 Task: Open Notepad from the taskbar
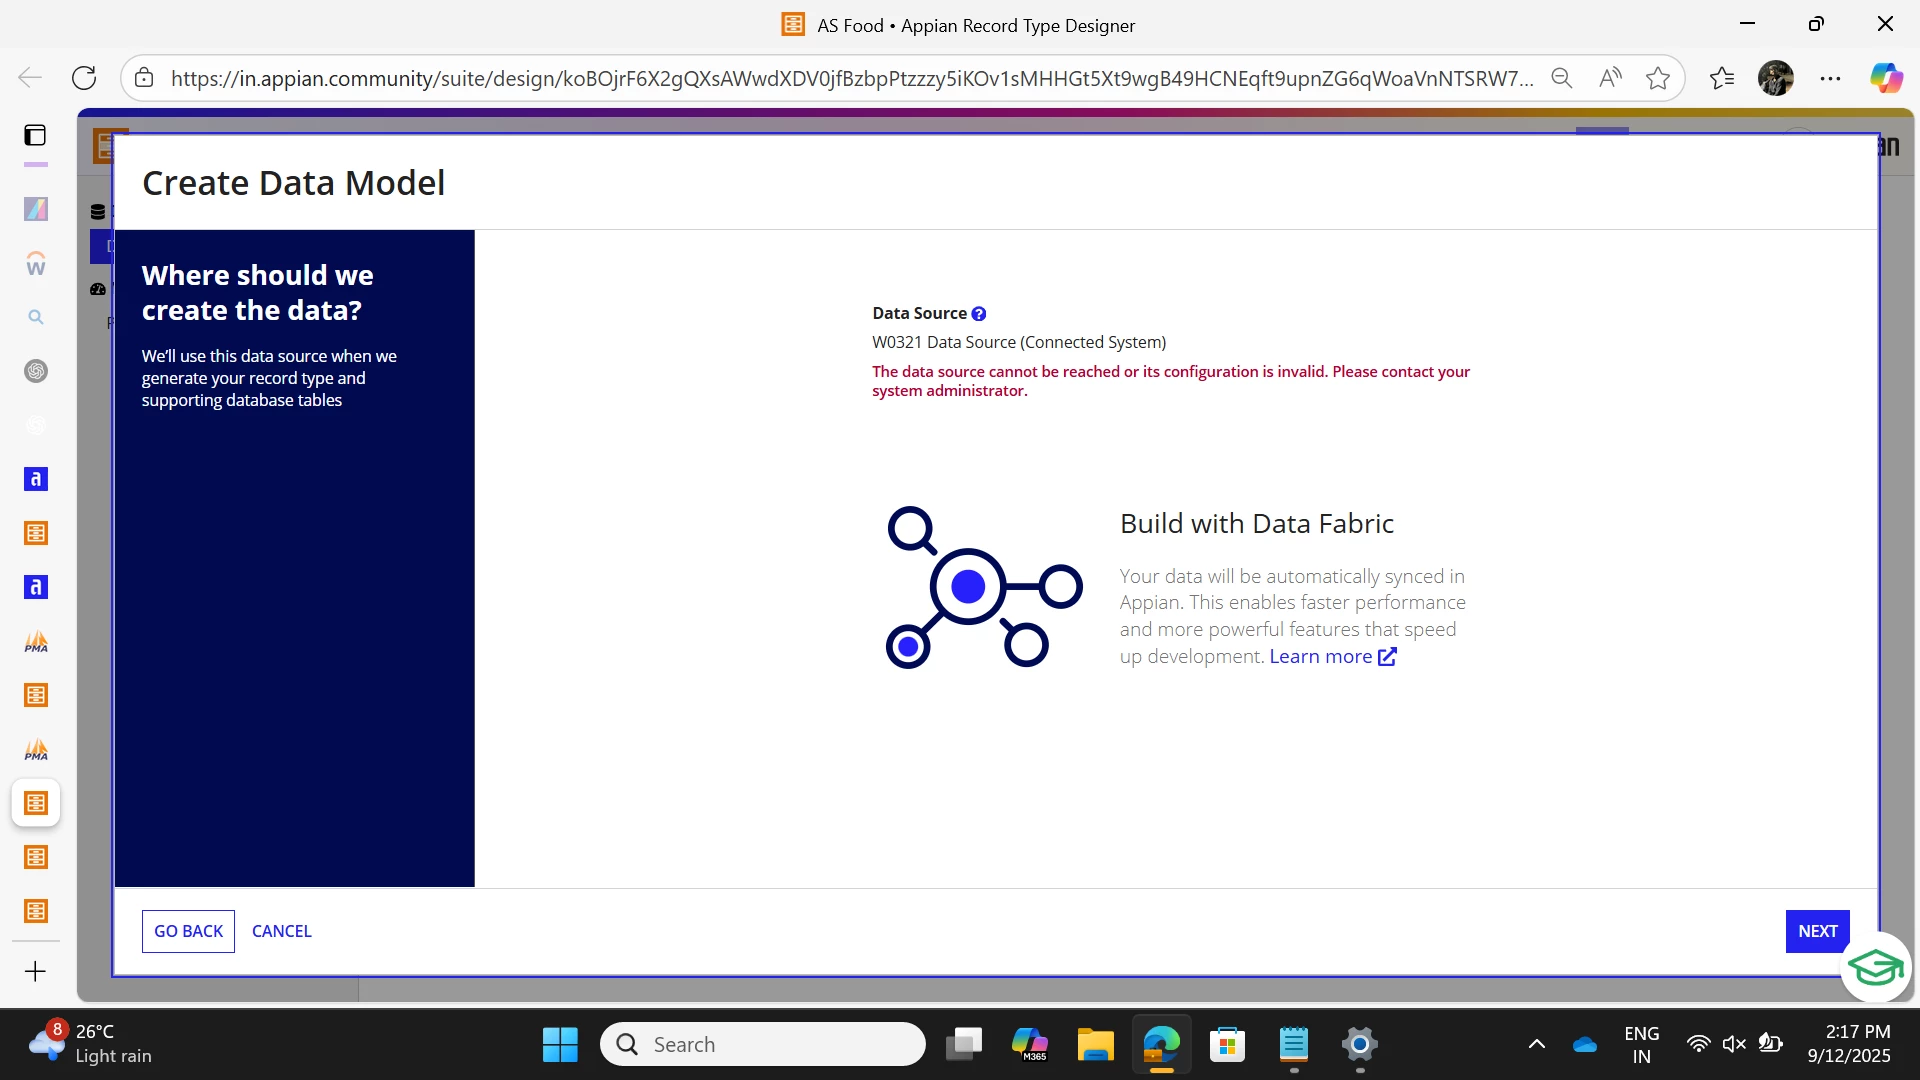click(x=1293, y=1045)
